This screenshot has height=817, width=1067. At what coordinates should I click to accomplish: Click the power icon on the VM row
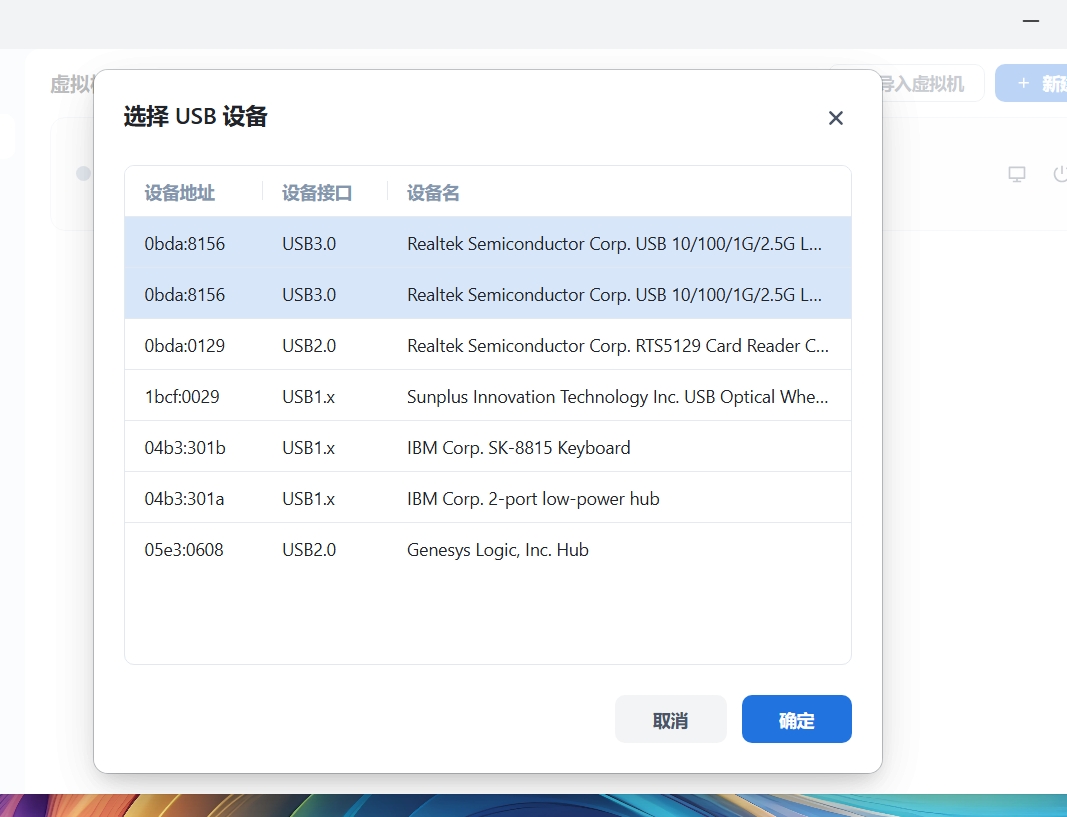(x=1059, y=173)
